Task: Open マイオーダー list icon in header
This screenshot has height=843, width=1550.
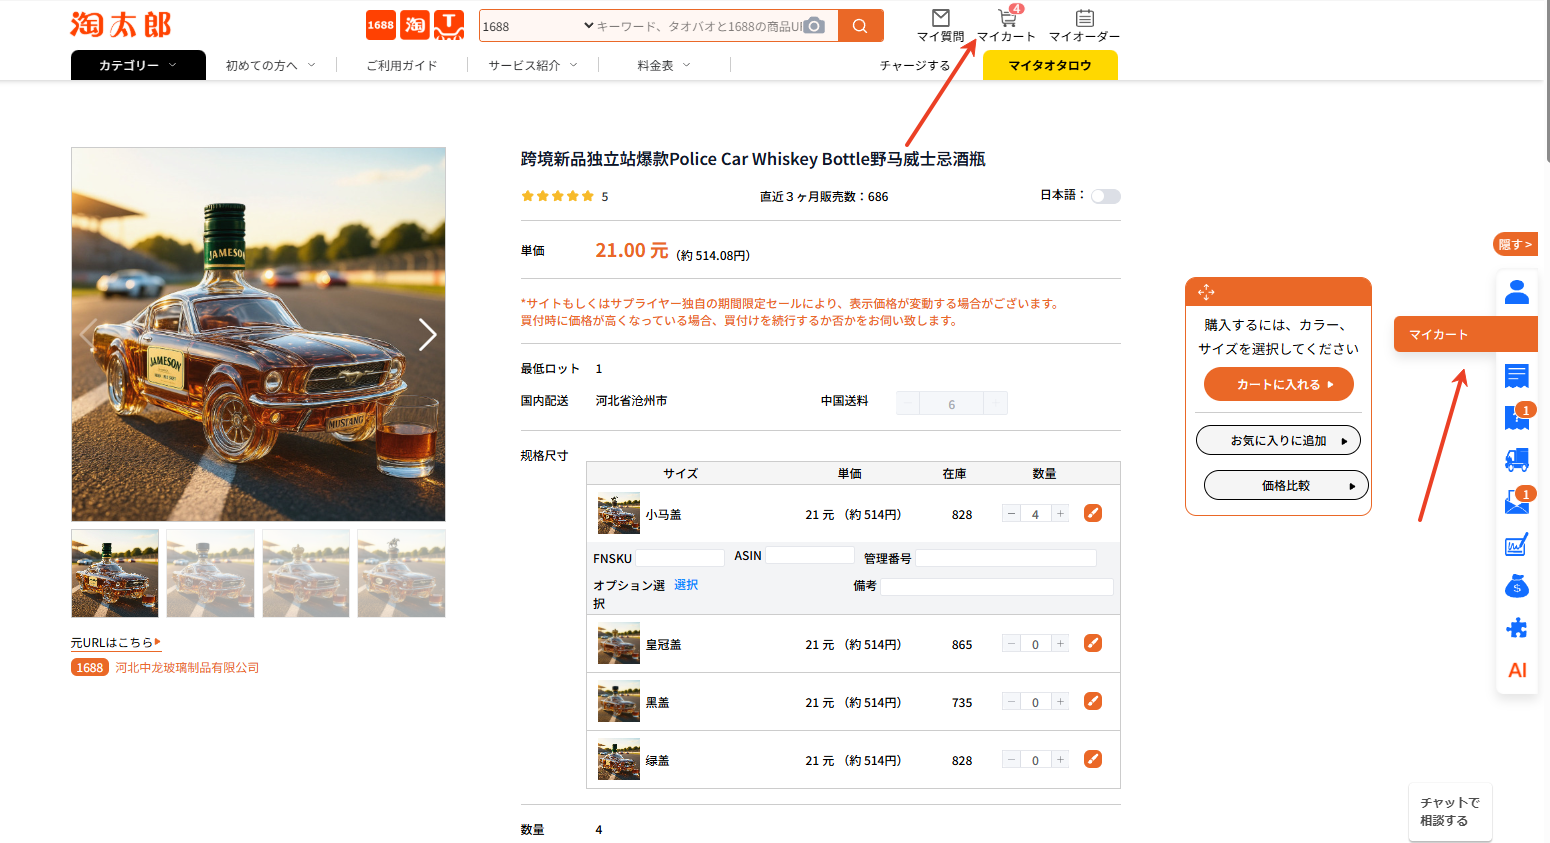Action: [x=1085, y=18]
